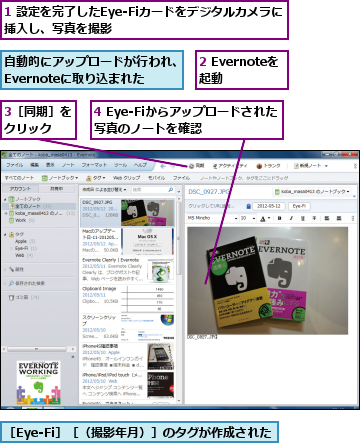
Task: Click the second ファイル filter button
Action: click(x=181, y=178)
